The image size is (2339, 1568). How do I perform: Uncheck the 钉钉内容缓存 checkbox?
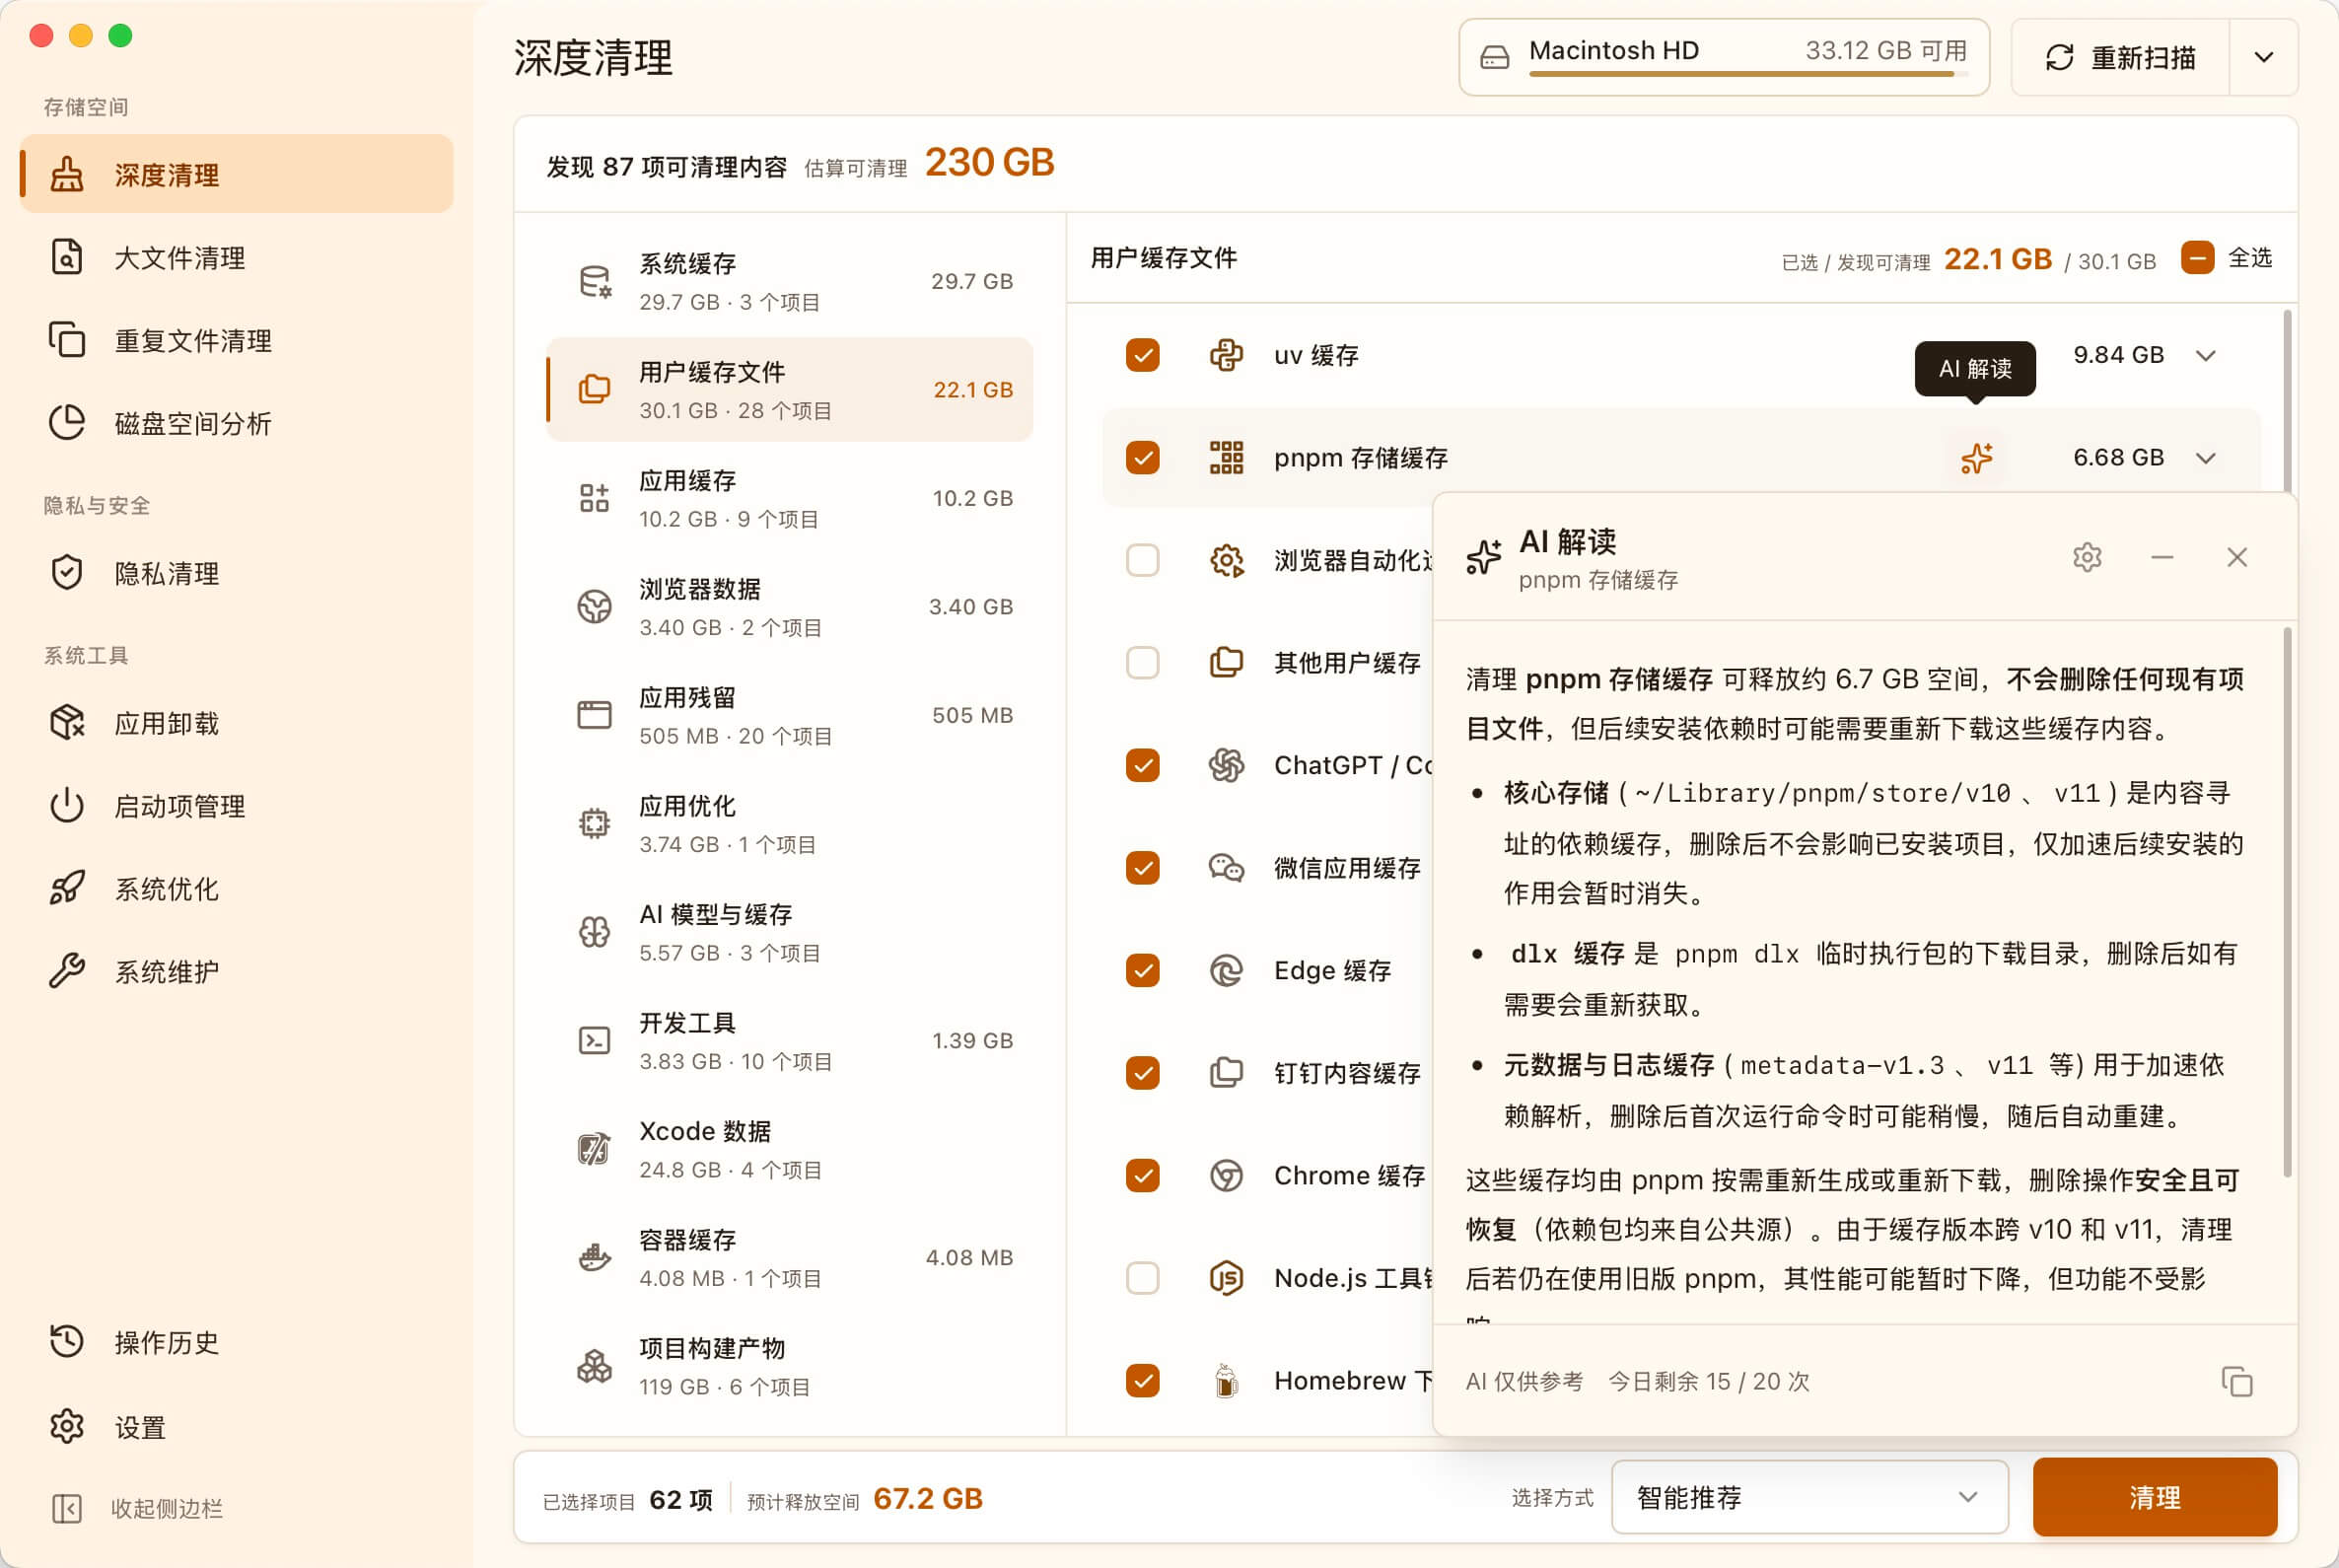pos(1142,1072)
